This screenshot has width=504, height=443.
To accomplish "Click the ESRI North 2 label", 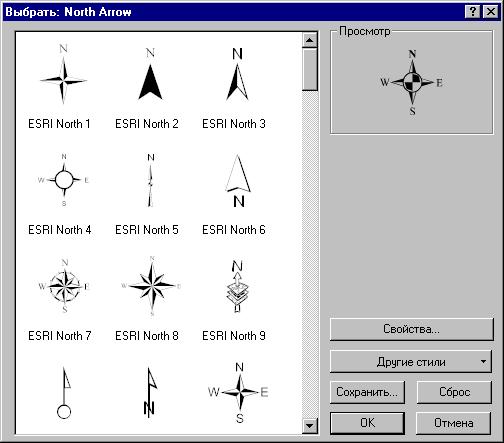I will (147, 124).
